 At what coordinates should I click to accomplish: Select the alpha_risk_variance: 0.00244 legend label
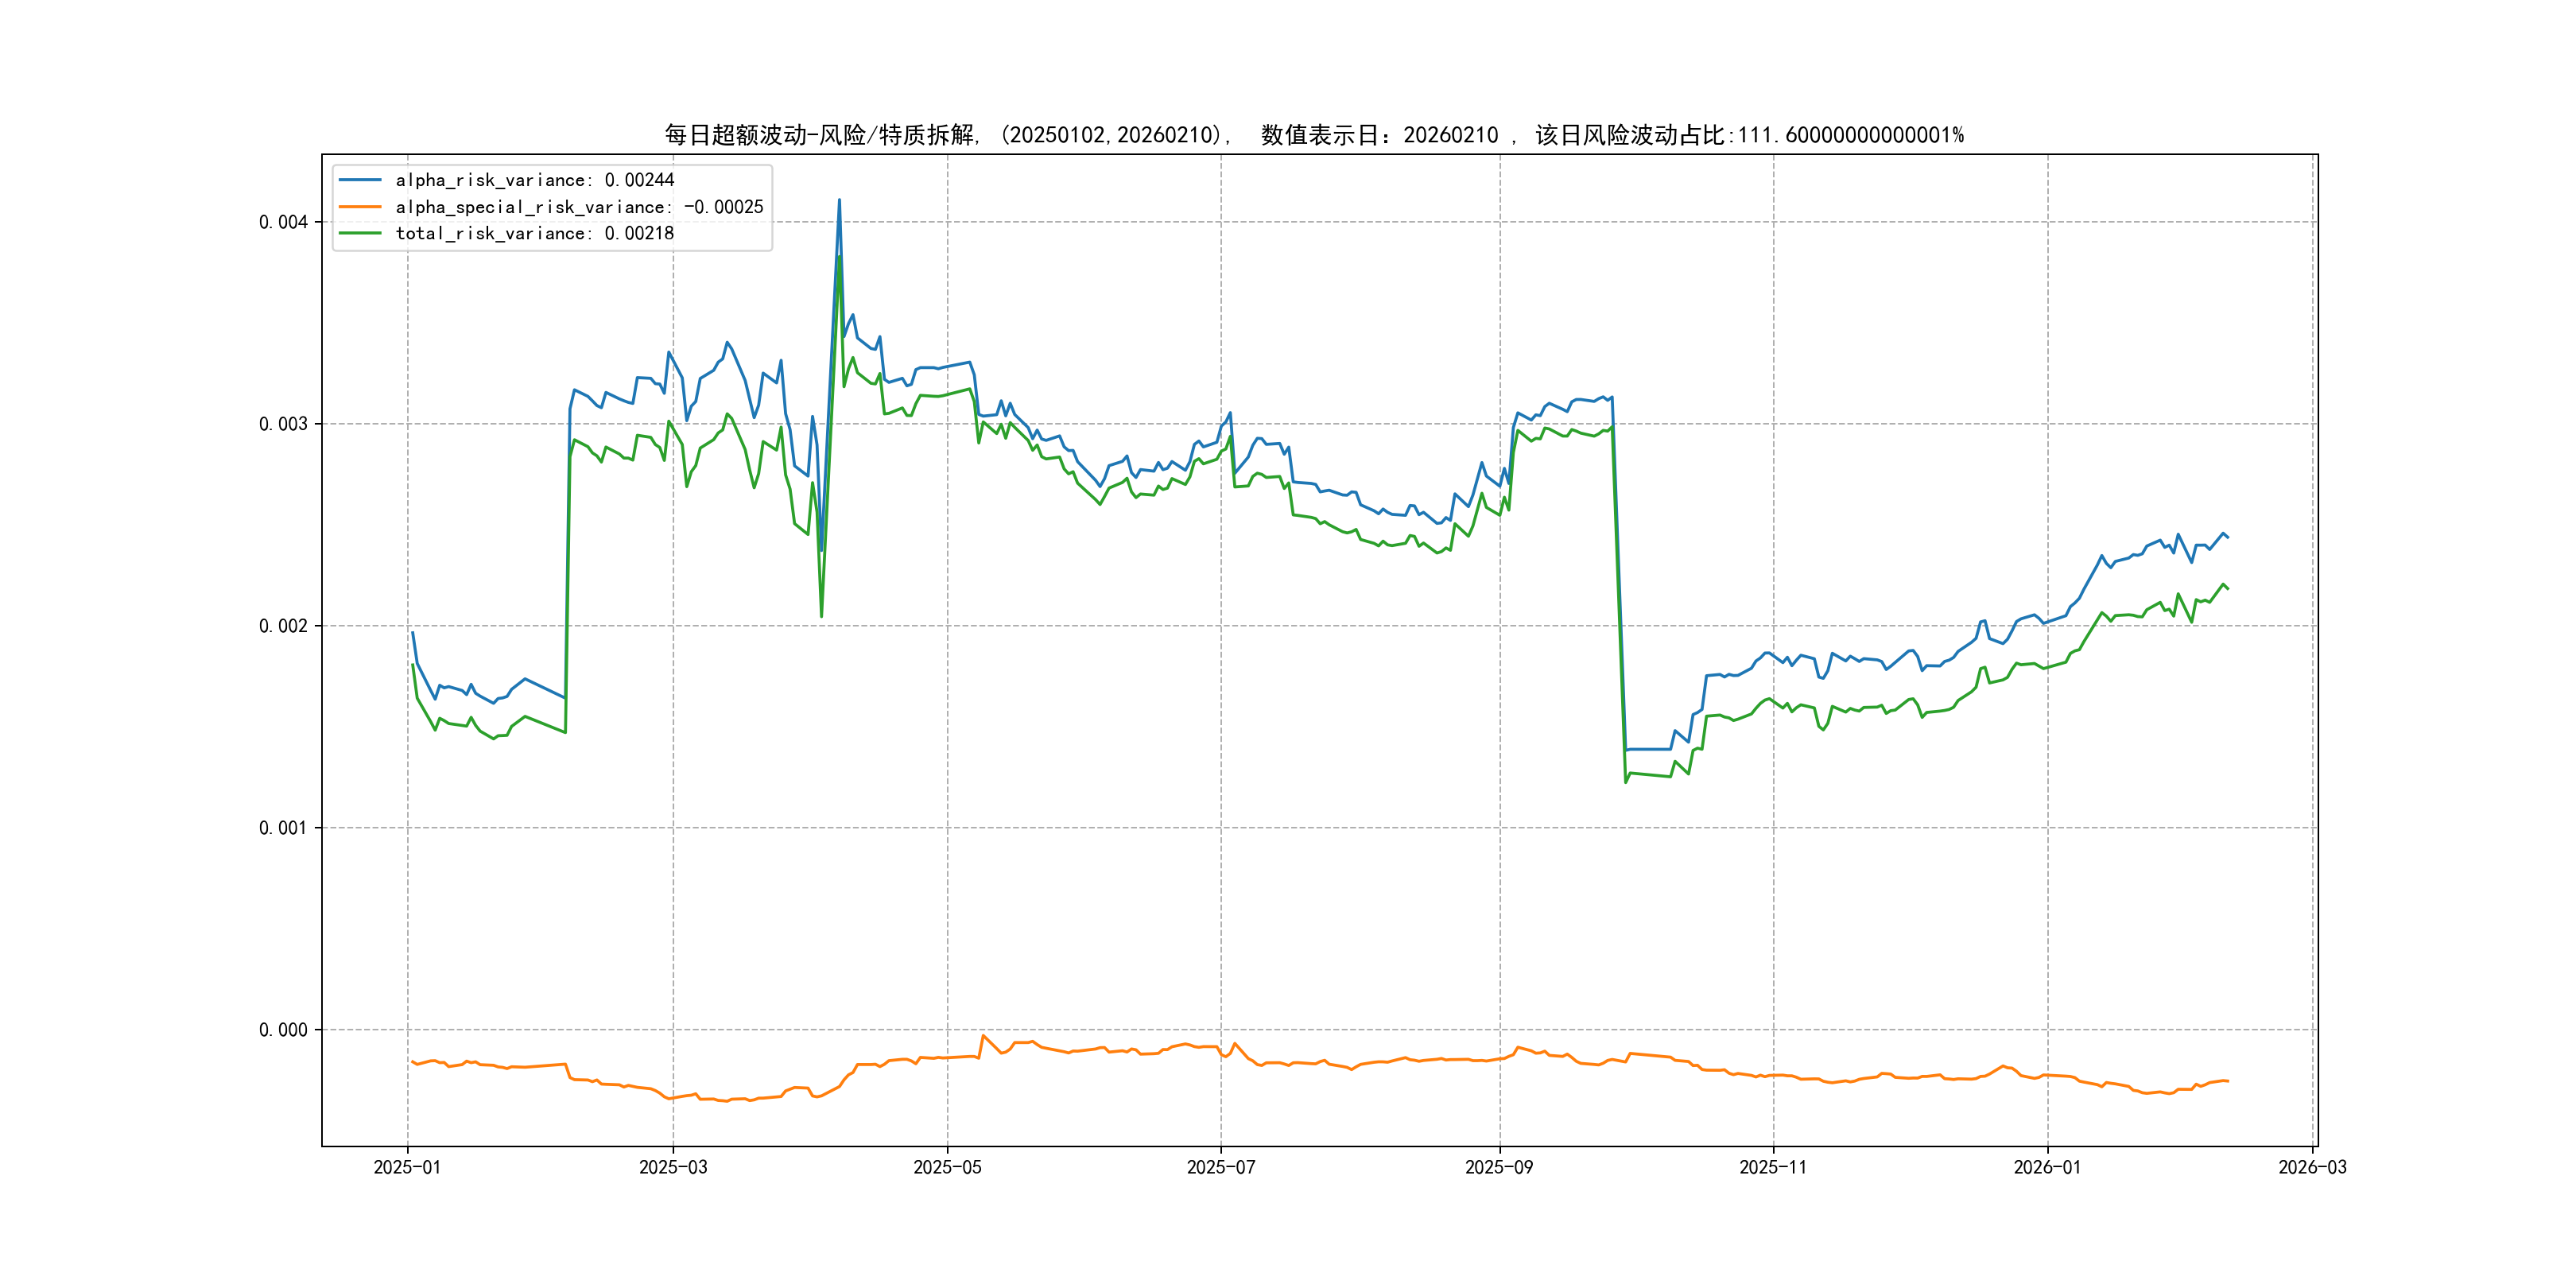pyautogui.click(x=534, y=180)
